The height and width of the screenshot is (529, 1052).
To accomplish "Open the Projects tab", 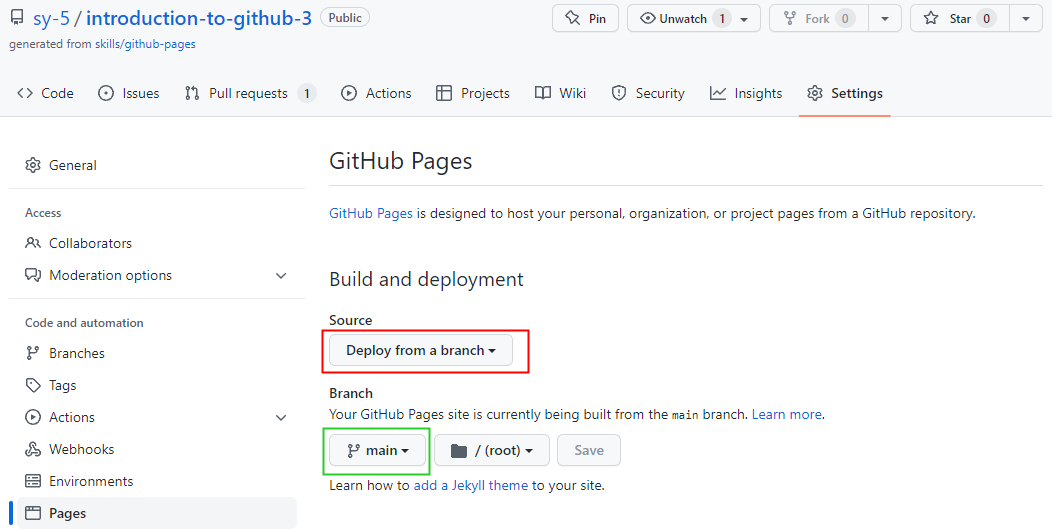I will coord(473,93).
